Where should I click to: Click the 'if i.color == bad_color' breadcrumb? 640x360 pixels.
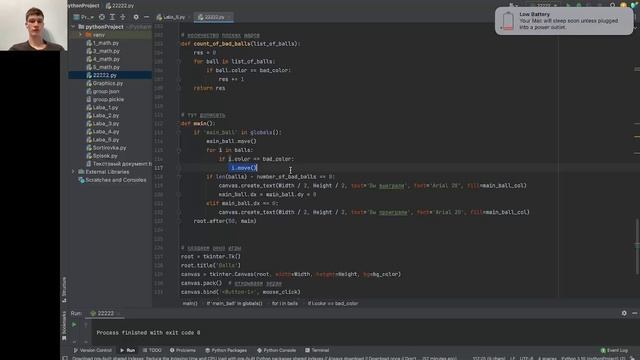click(x=333, y=303)
